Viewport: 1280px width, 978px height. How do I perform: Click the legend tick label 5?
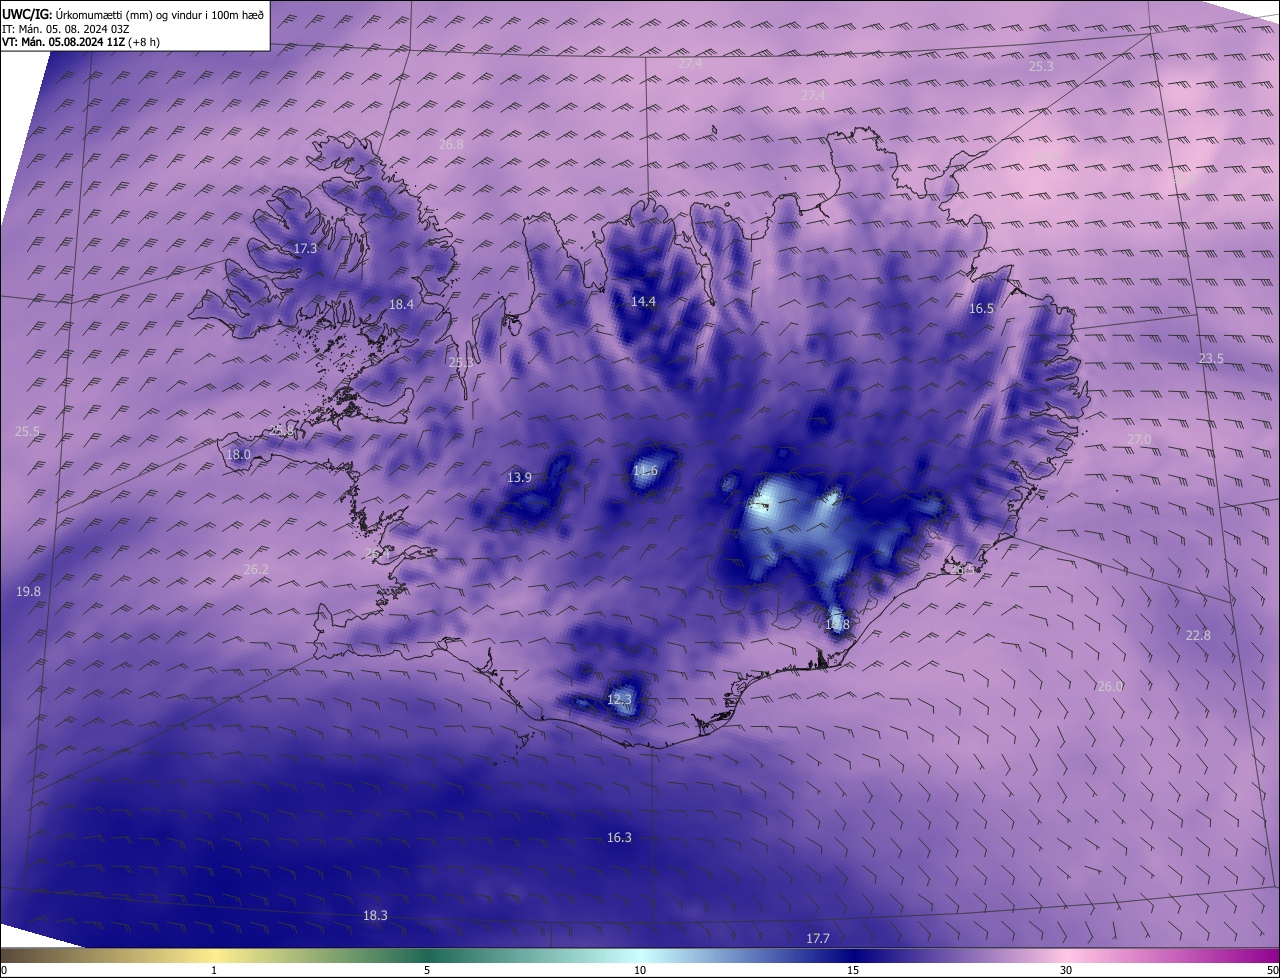(x=427, y=970)
